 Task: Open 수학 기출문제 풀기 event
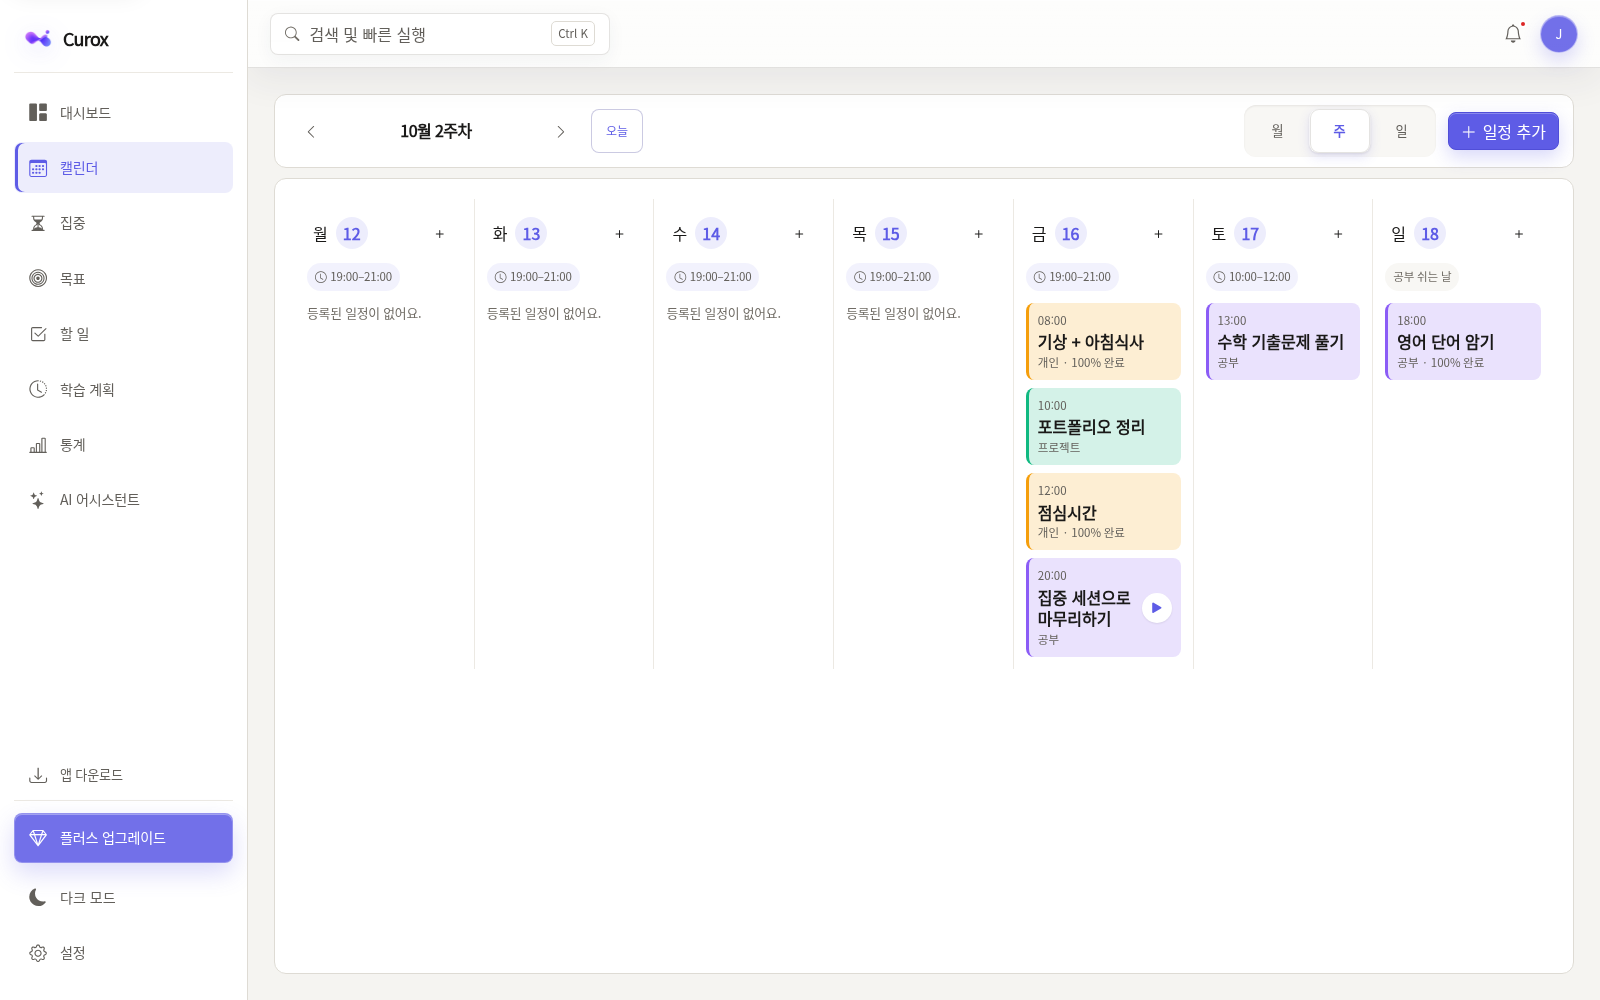1283,341
